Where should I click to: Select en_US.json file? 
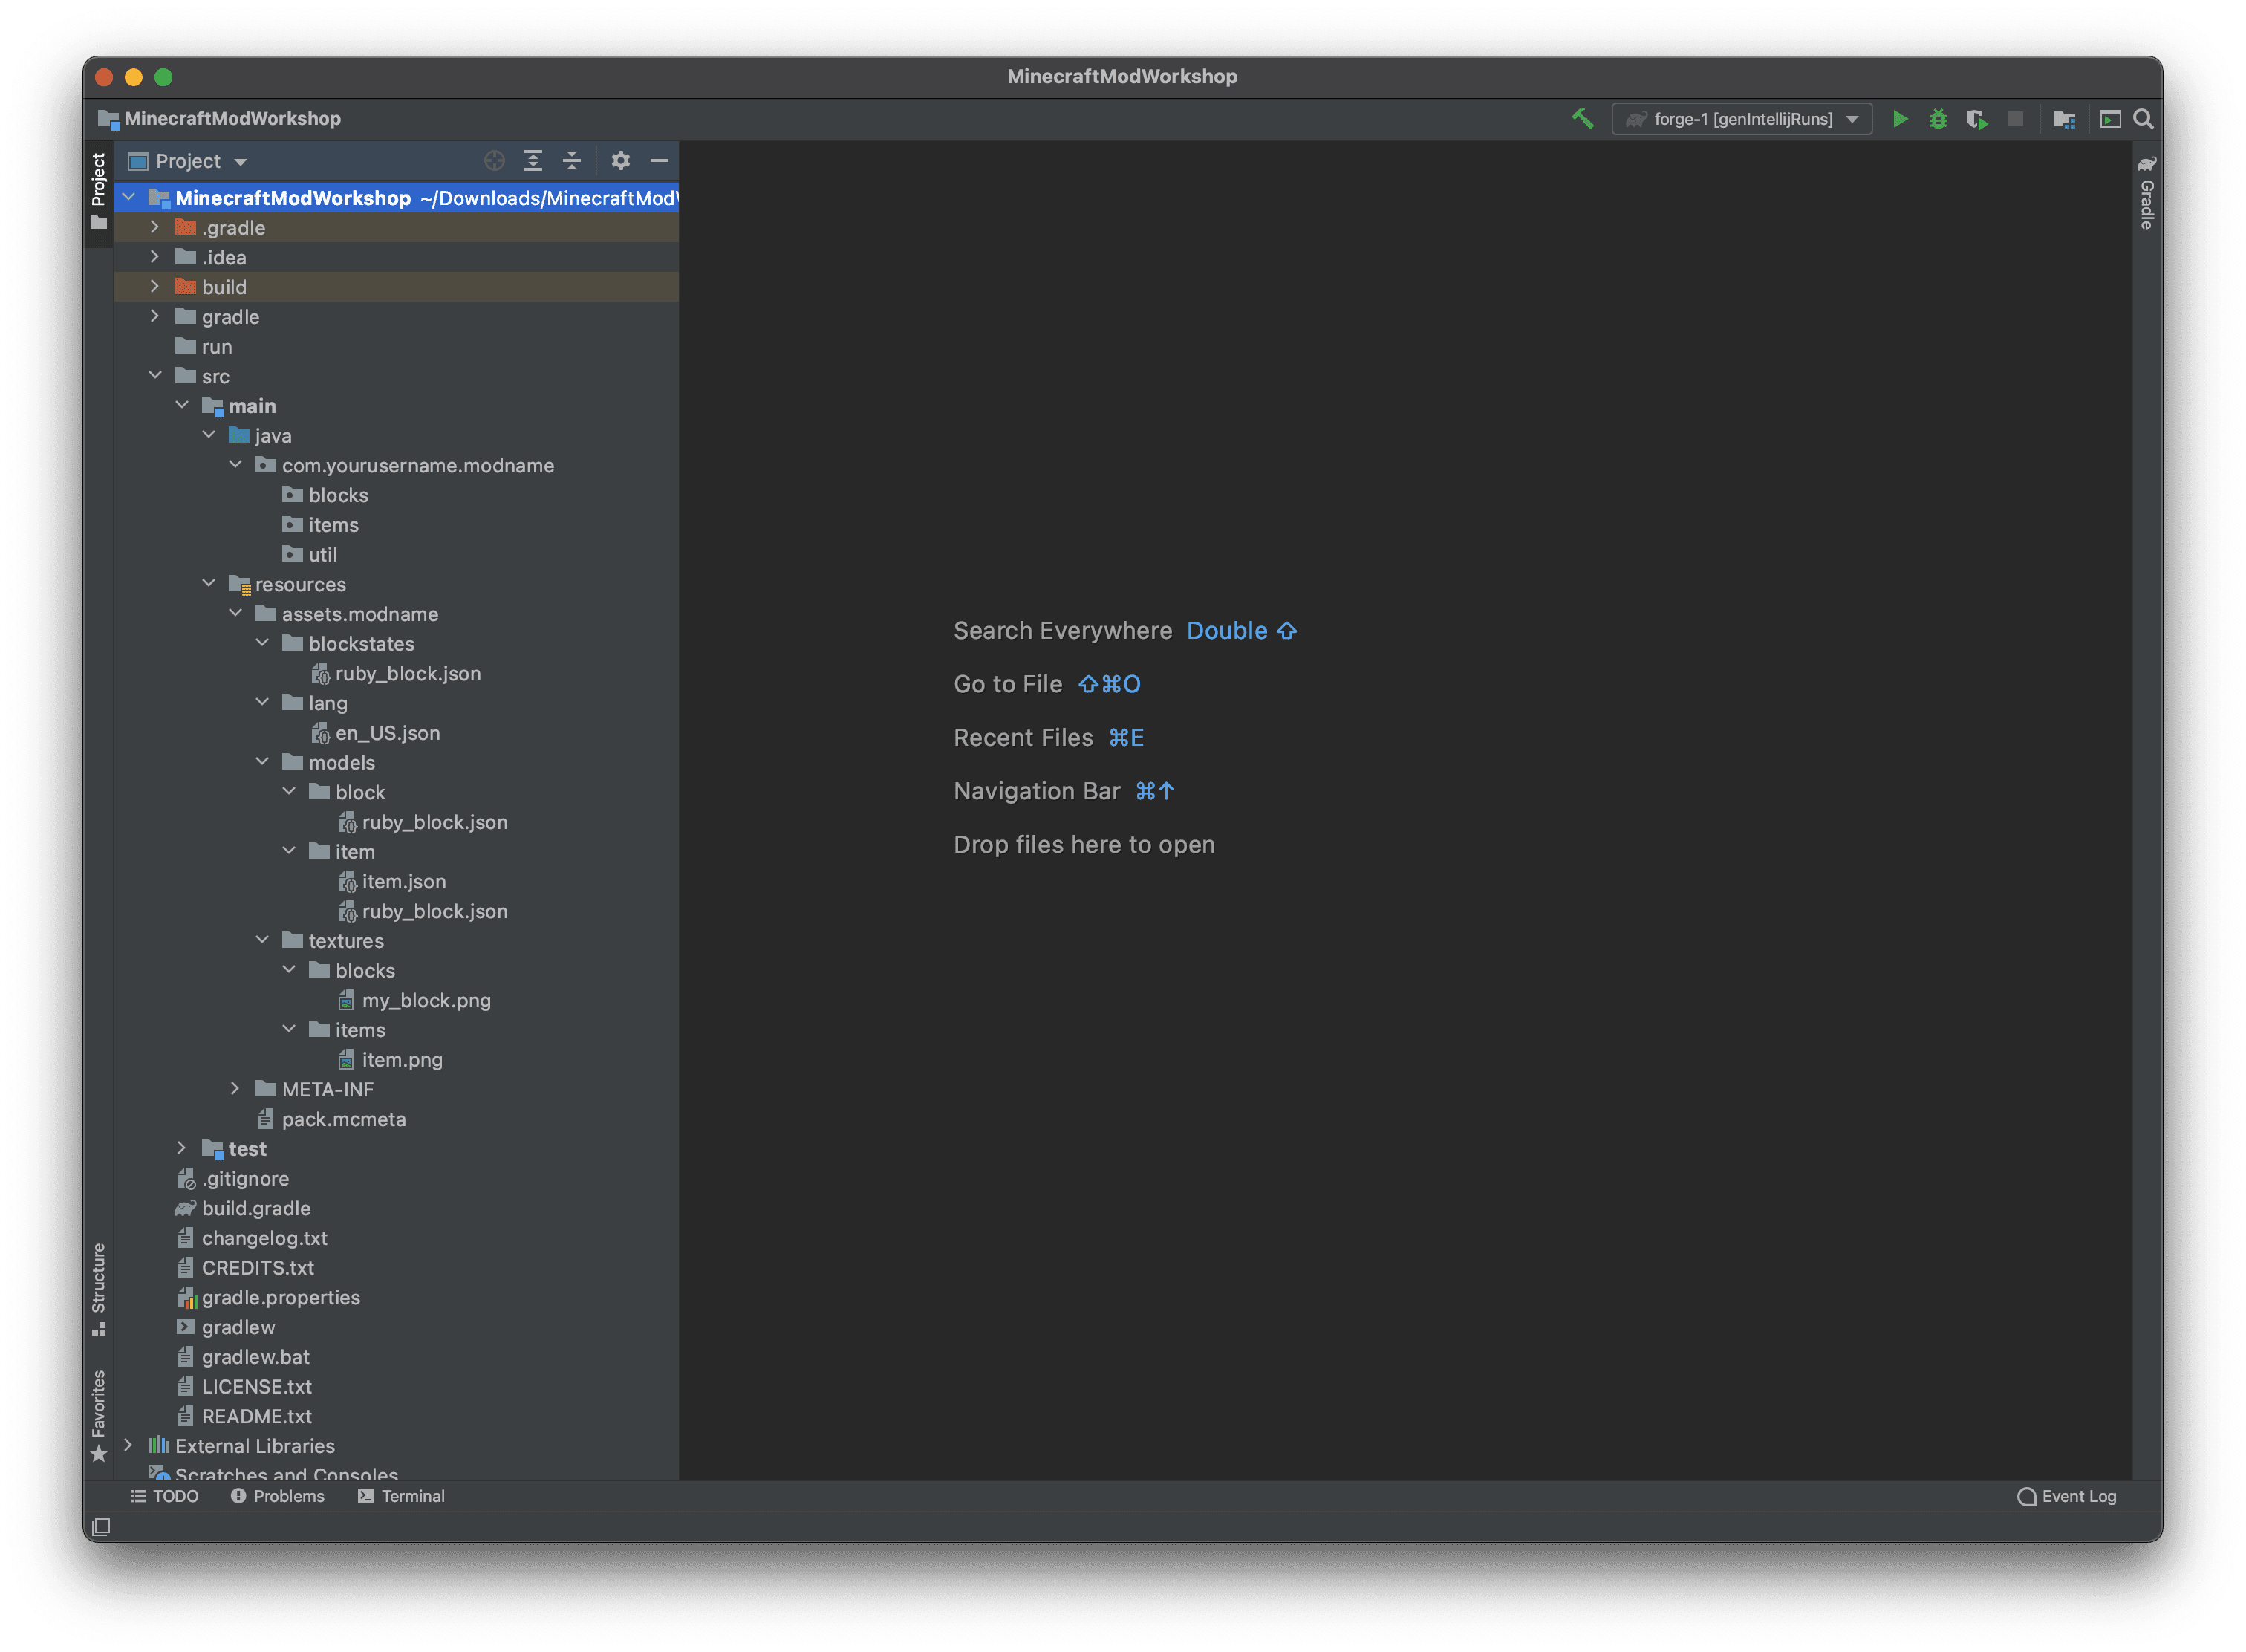(375, 733)
